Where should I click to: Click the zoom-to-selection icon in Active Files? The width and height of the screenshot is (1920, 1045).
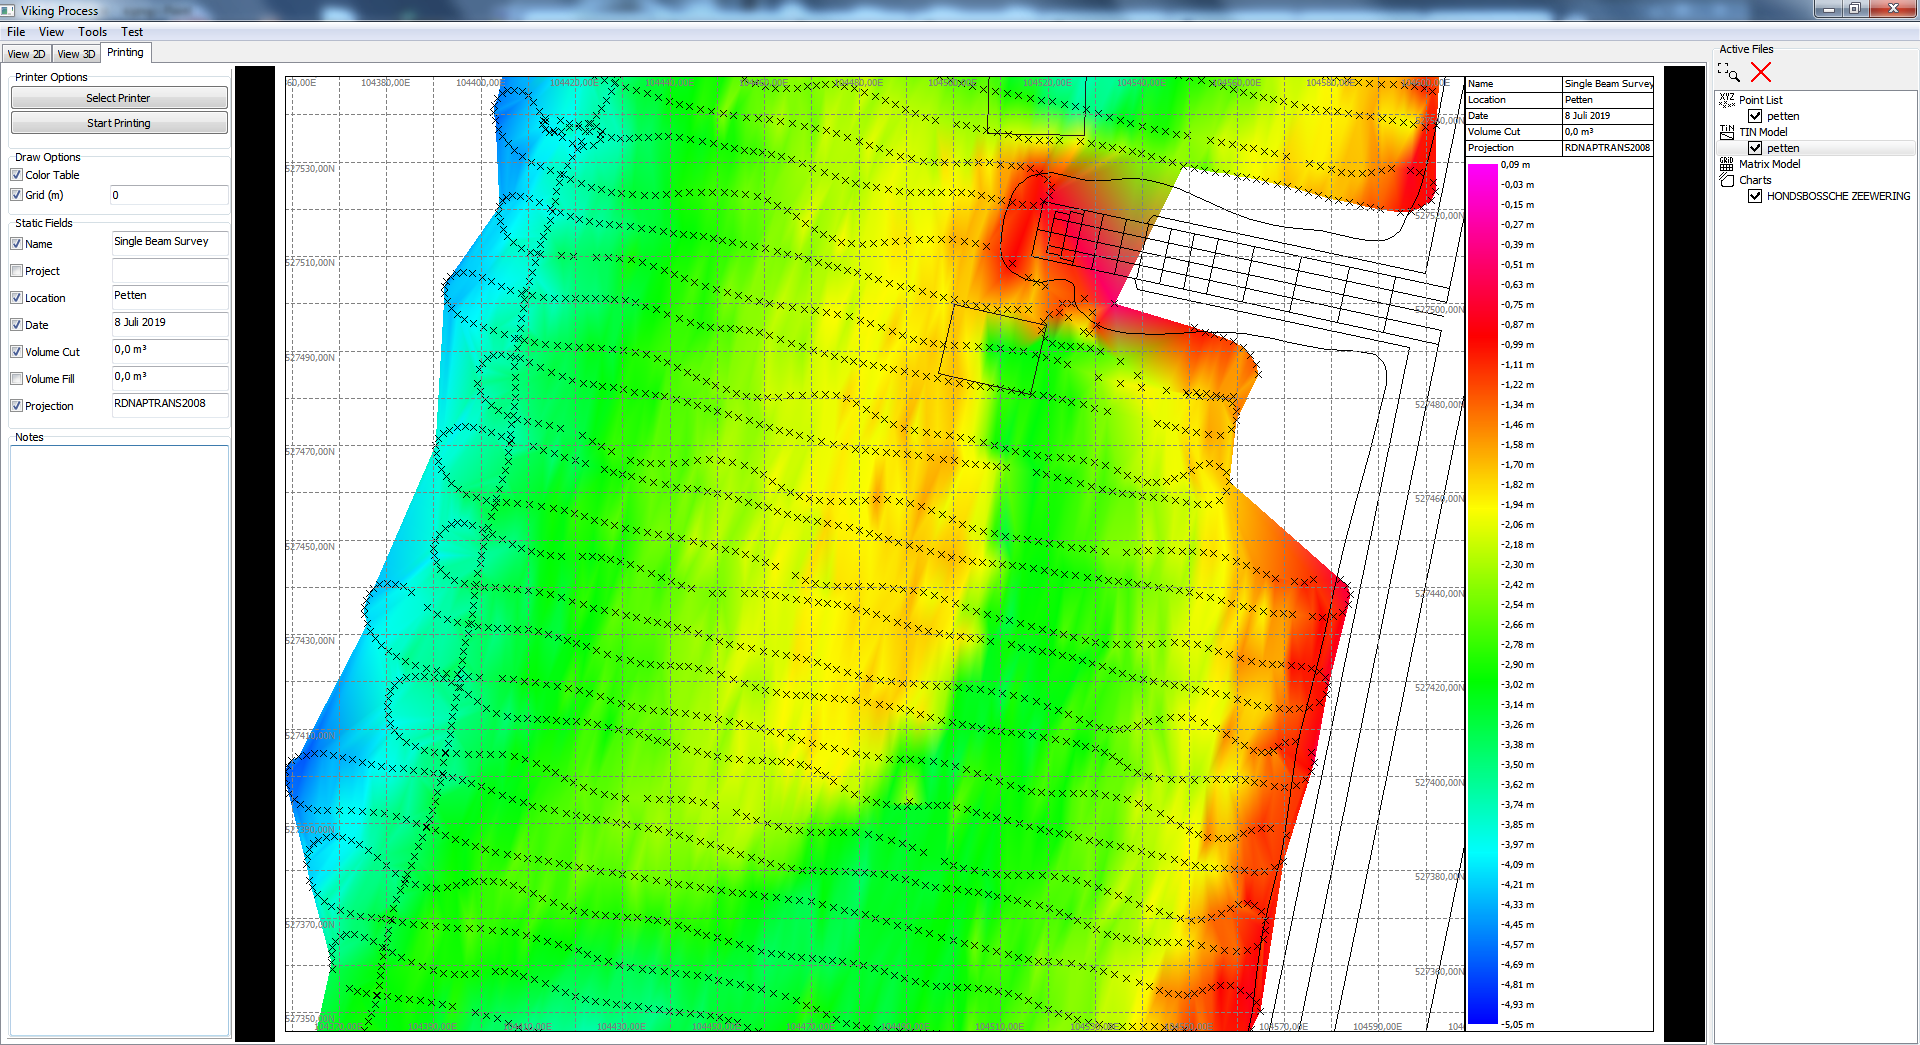1729,72
